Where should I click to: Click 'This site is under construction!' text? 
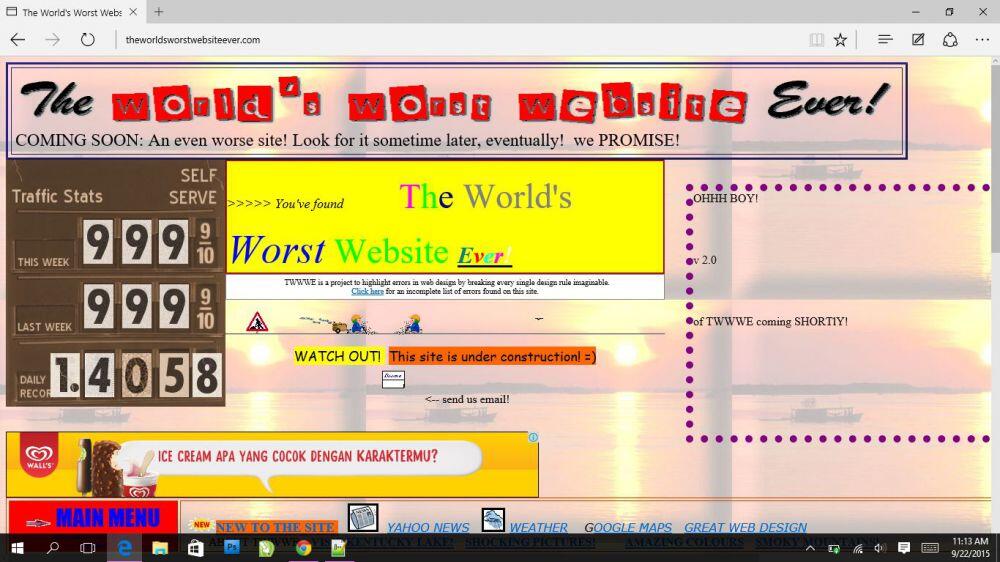[492, 357]
